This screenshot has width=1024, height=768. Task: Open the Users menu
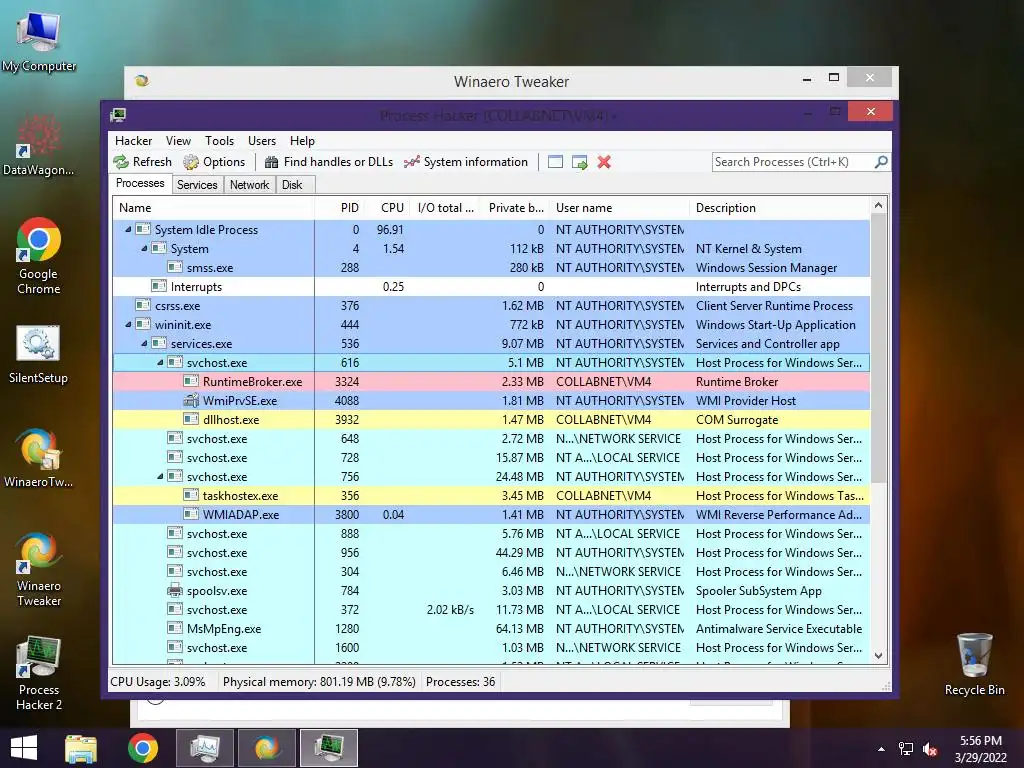pyautogui.click(x=262, y=140)
